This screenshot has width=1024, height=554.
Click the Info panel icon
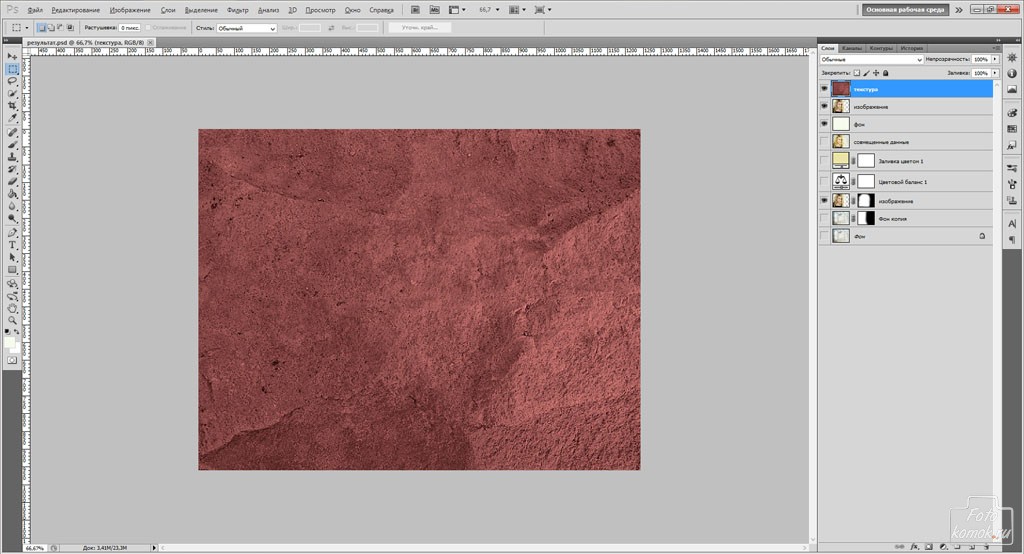point(1012,73)
